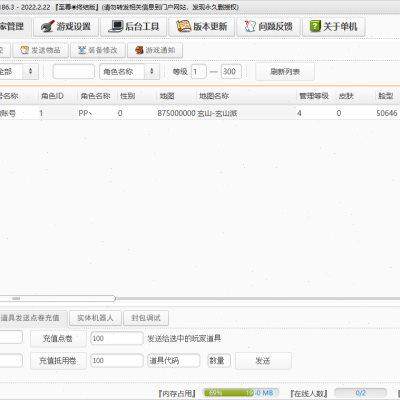This screenshot has width=400, height=400.
Task: Sort by the 地图 column header
Action: click(167, 96)
